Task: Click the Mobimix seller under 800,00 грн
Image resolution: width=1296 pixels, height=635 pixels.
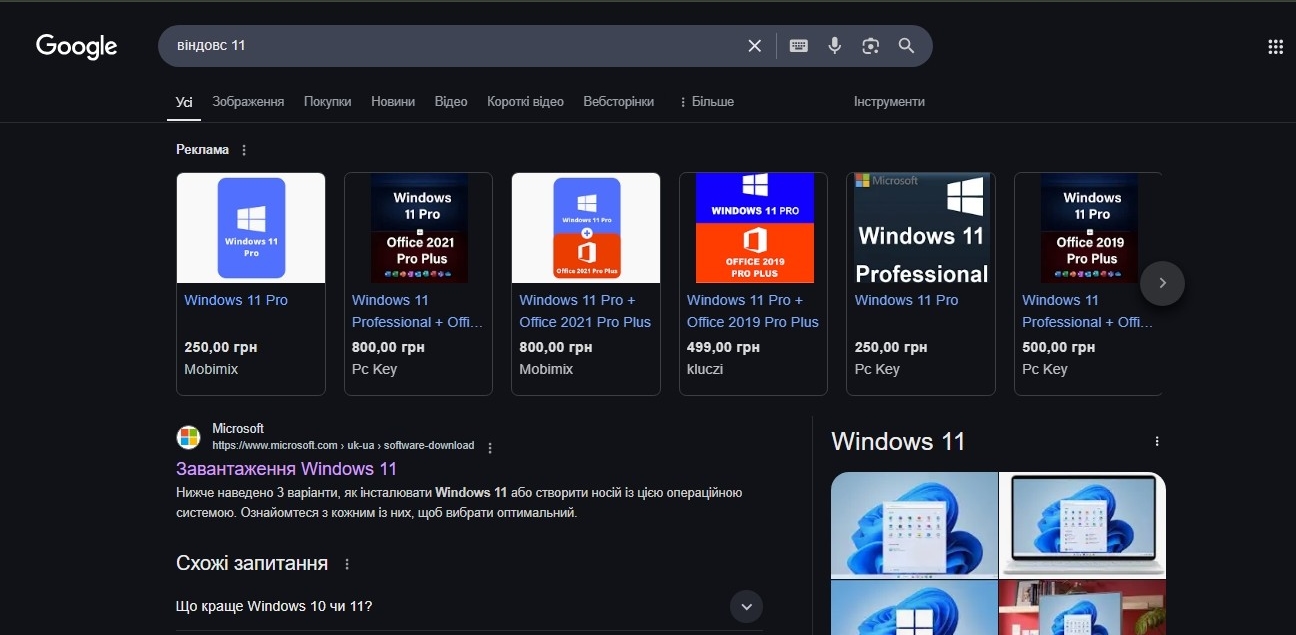Action: (x=546, y=369)
